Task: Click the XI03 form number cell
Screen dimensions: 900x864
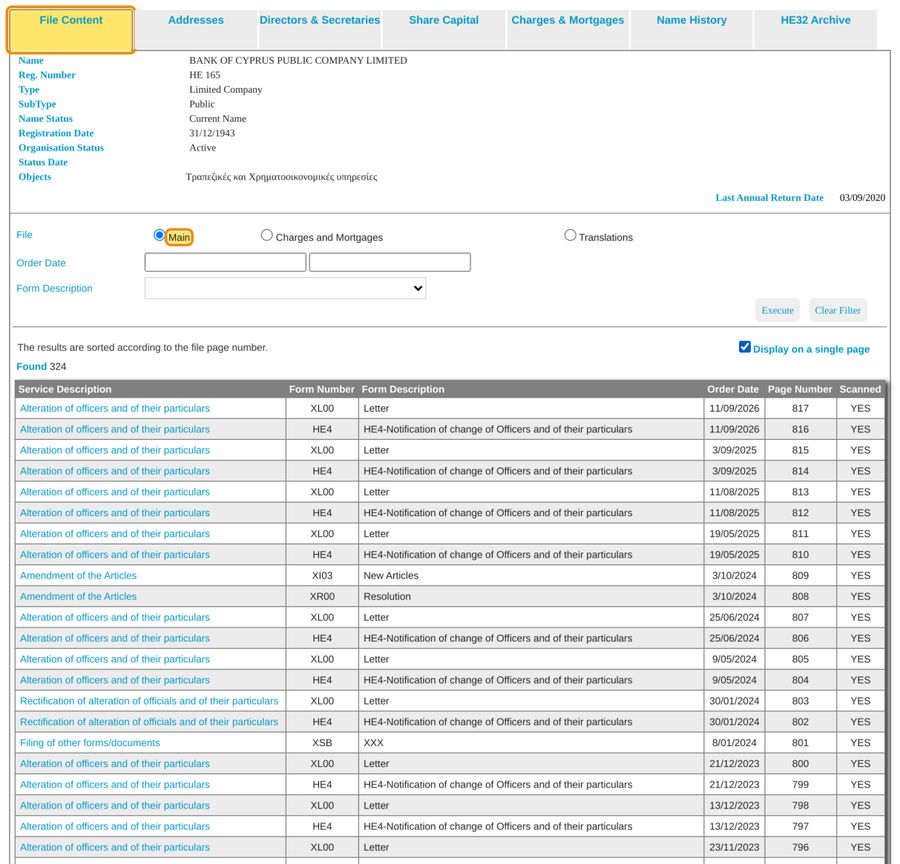Action: point(322,575)
